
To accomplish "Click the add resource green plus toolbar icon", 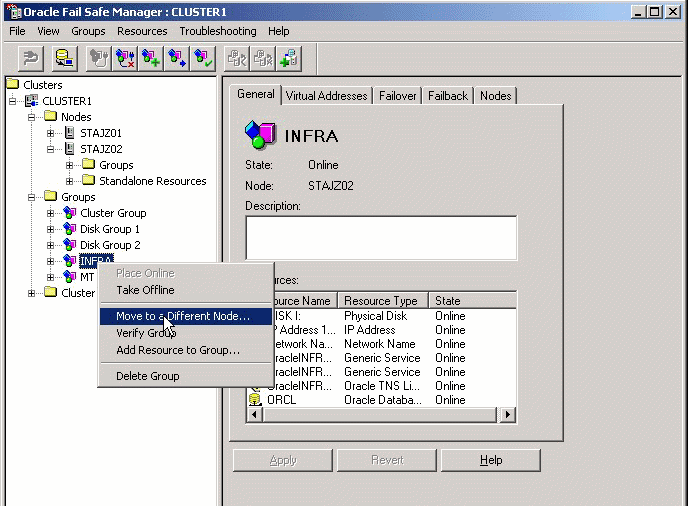I will click(x=289, y=58).
